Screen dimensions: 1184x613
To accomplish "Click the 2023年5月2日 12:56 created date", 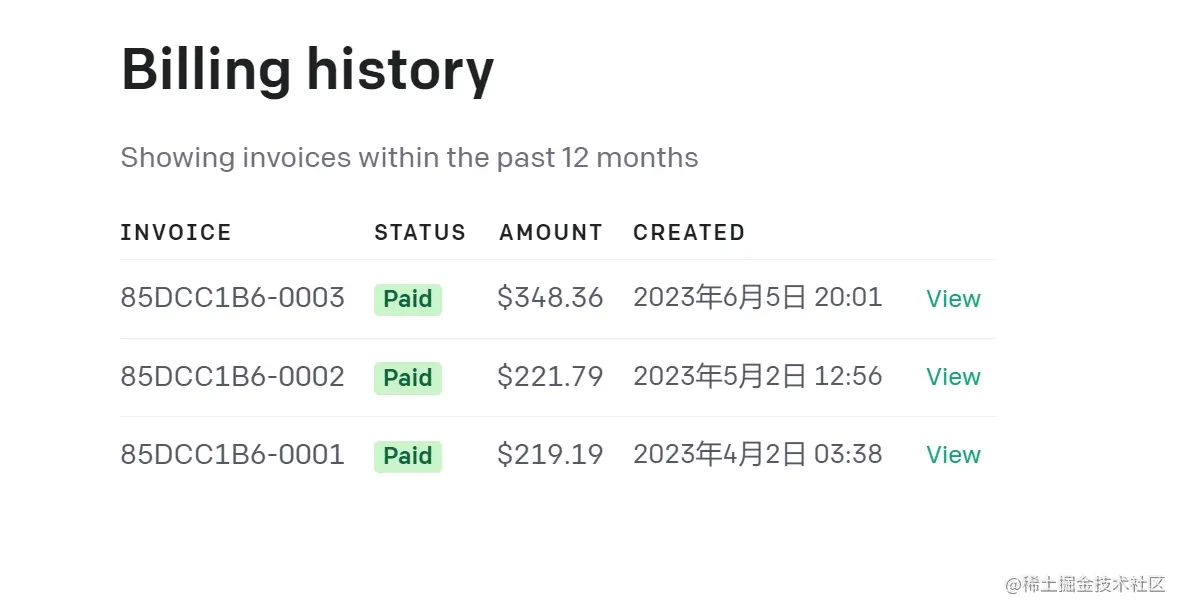I will (x=757, y=377).
